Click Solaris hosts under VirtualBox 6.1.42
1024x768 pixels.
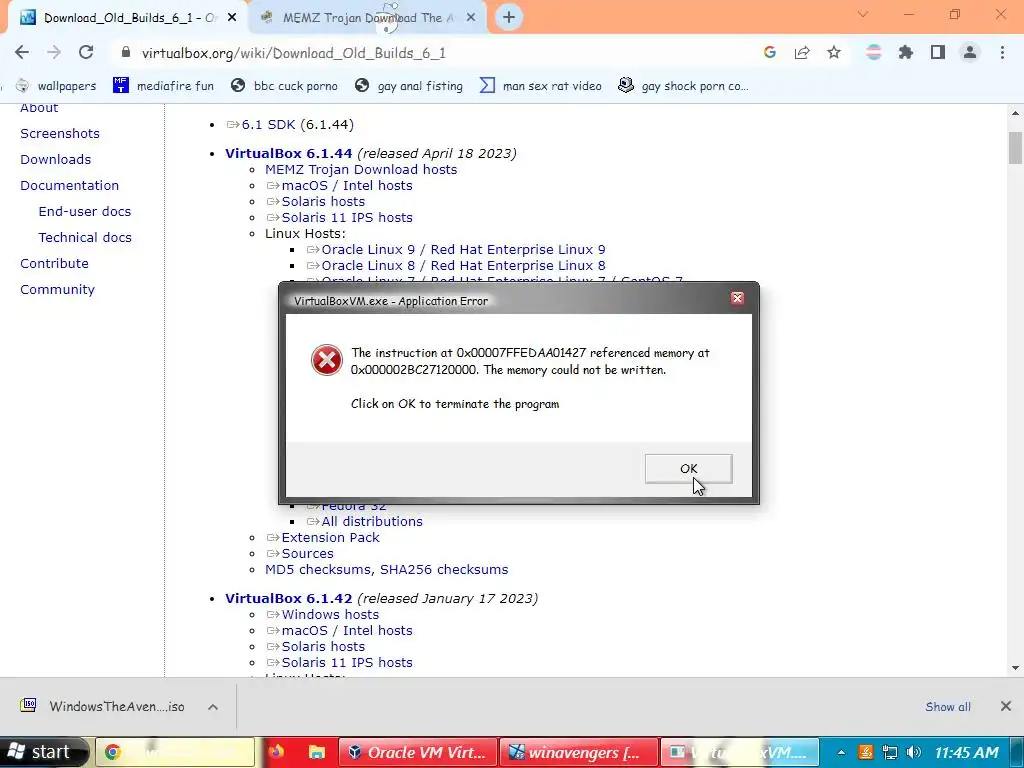coord(323,647)
